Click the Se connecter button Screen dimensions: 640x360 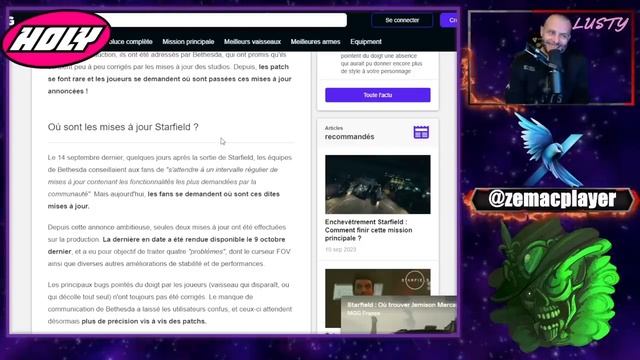[402, 20]
